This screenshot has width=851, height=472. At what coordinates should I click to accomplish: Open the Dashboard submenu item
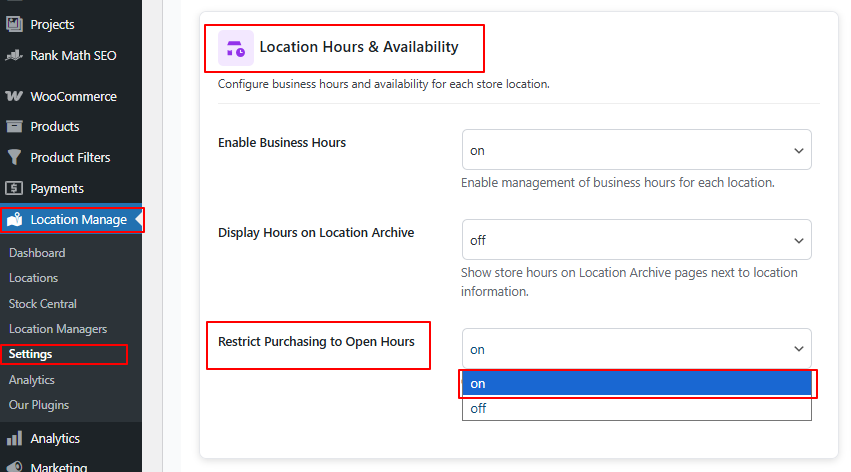[37, 253]
